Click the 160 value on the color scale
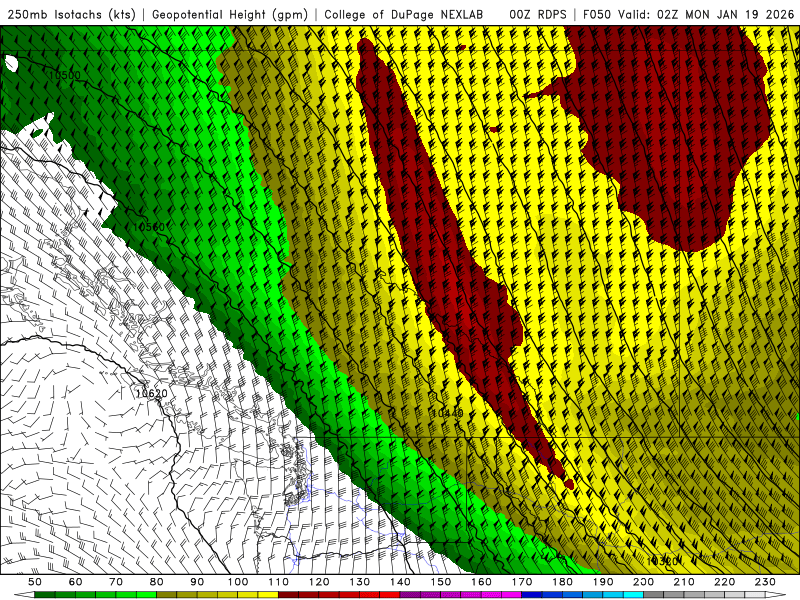 tap(481, 582)
